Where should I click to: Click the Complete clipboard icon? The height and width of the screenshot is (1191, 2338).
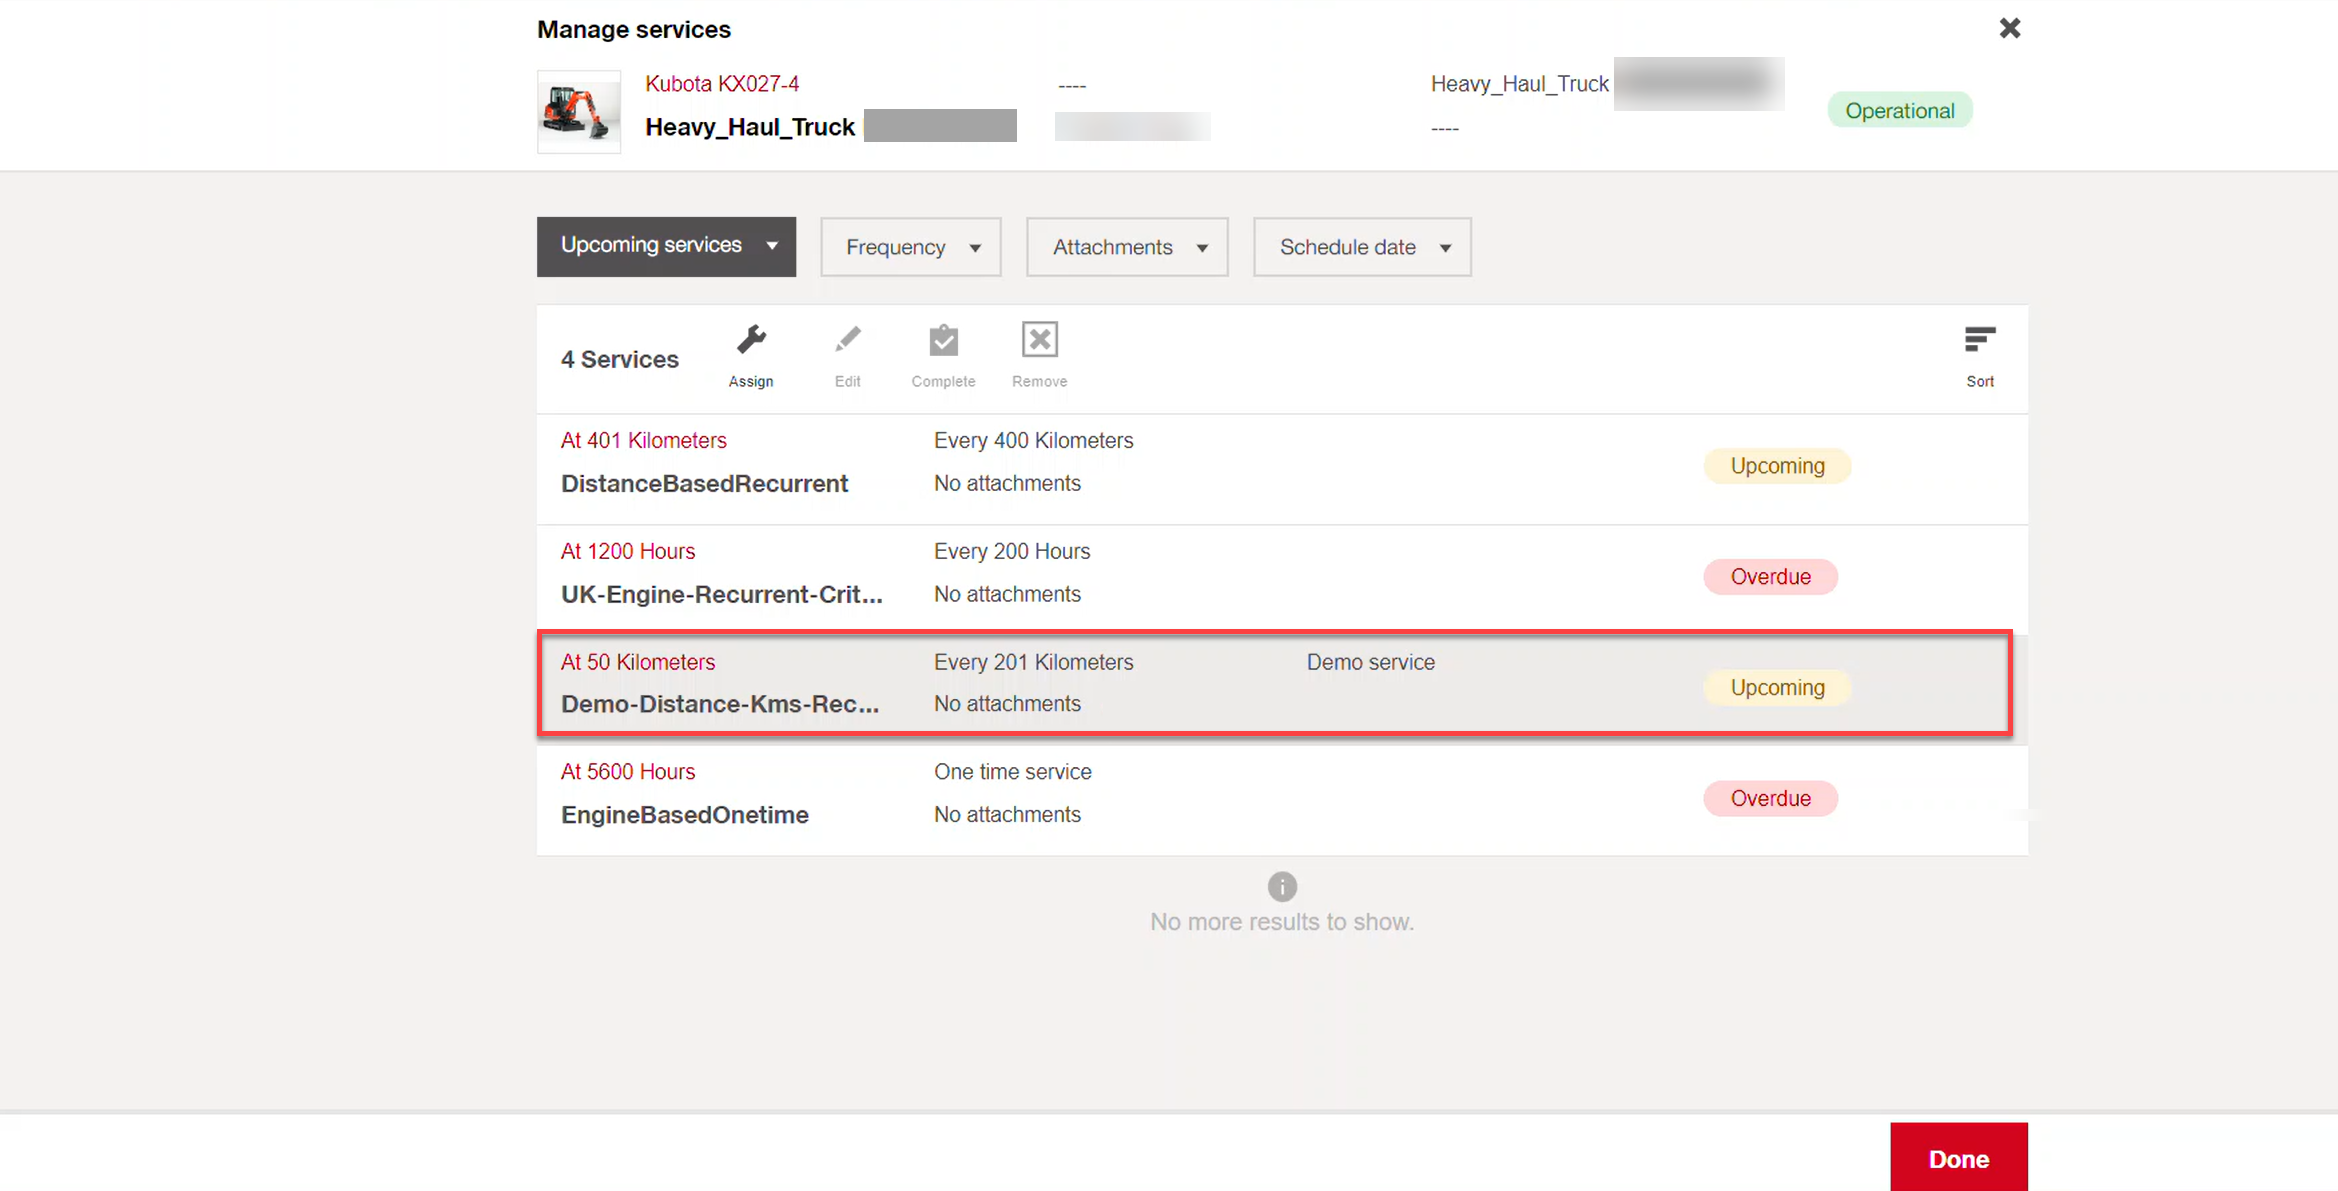(943, 341)
